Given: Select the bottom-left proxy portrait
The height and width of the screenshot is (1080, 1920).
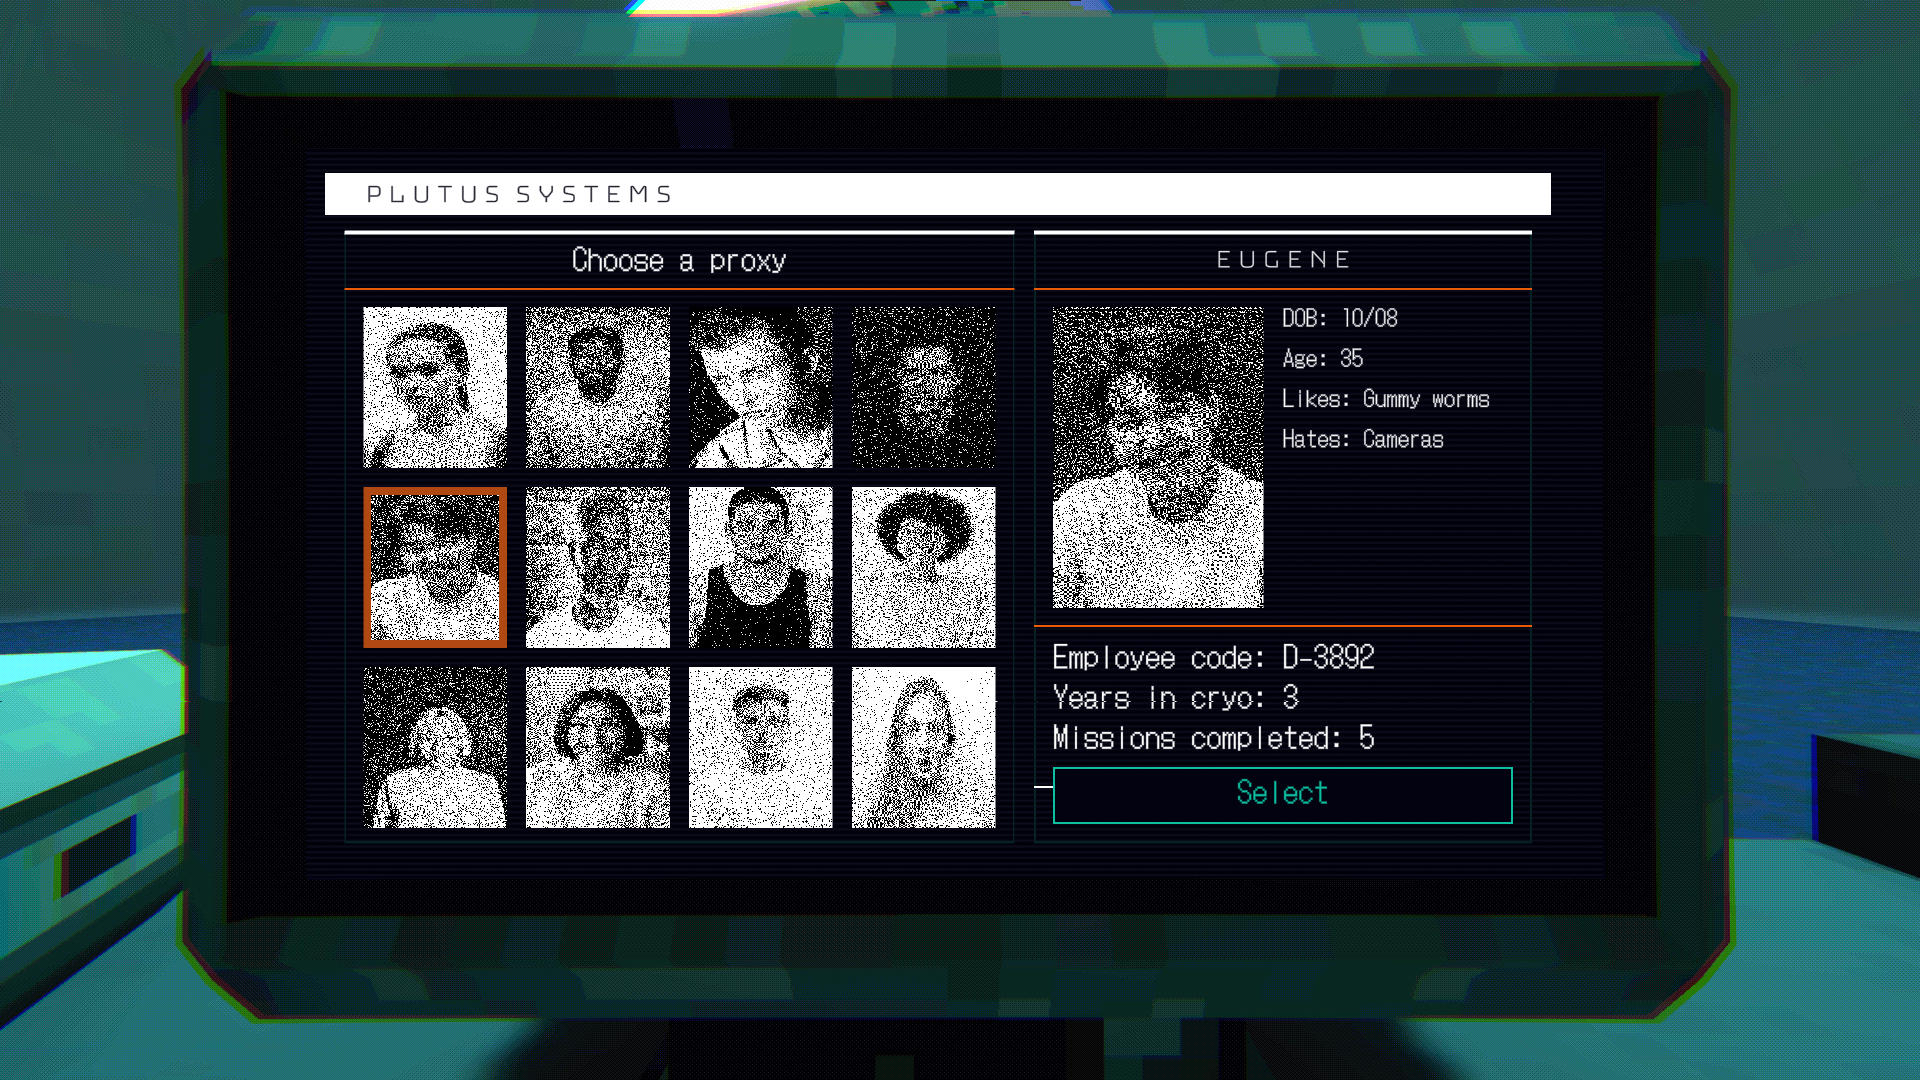Looking at the screenshot, I should tap(435, 747).
